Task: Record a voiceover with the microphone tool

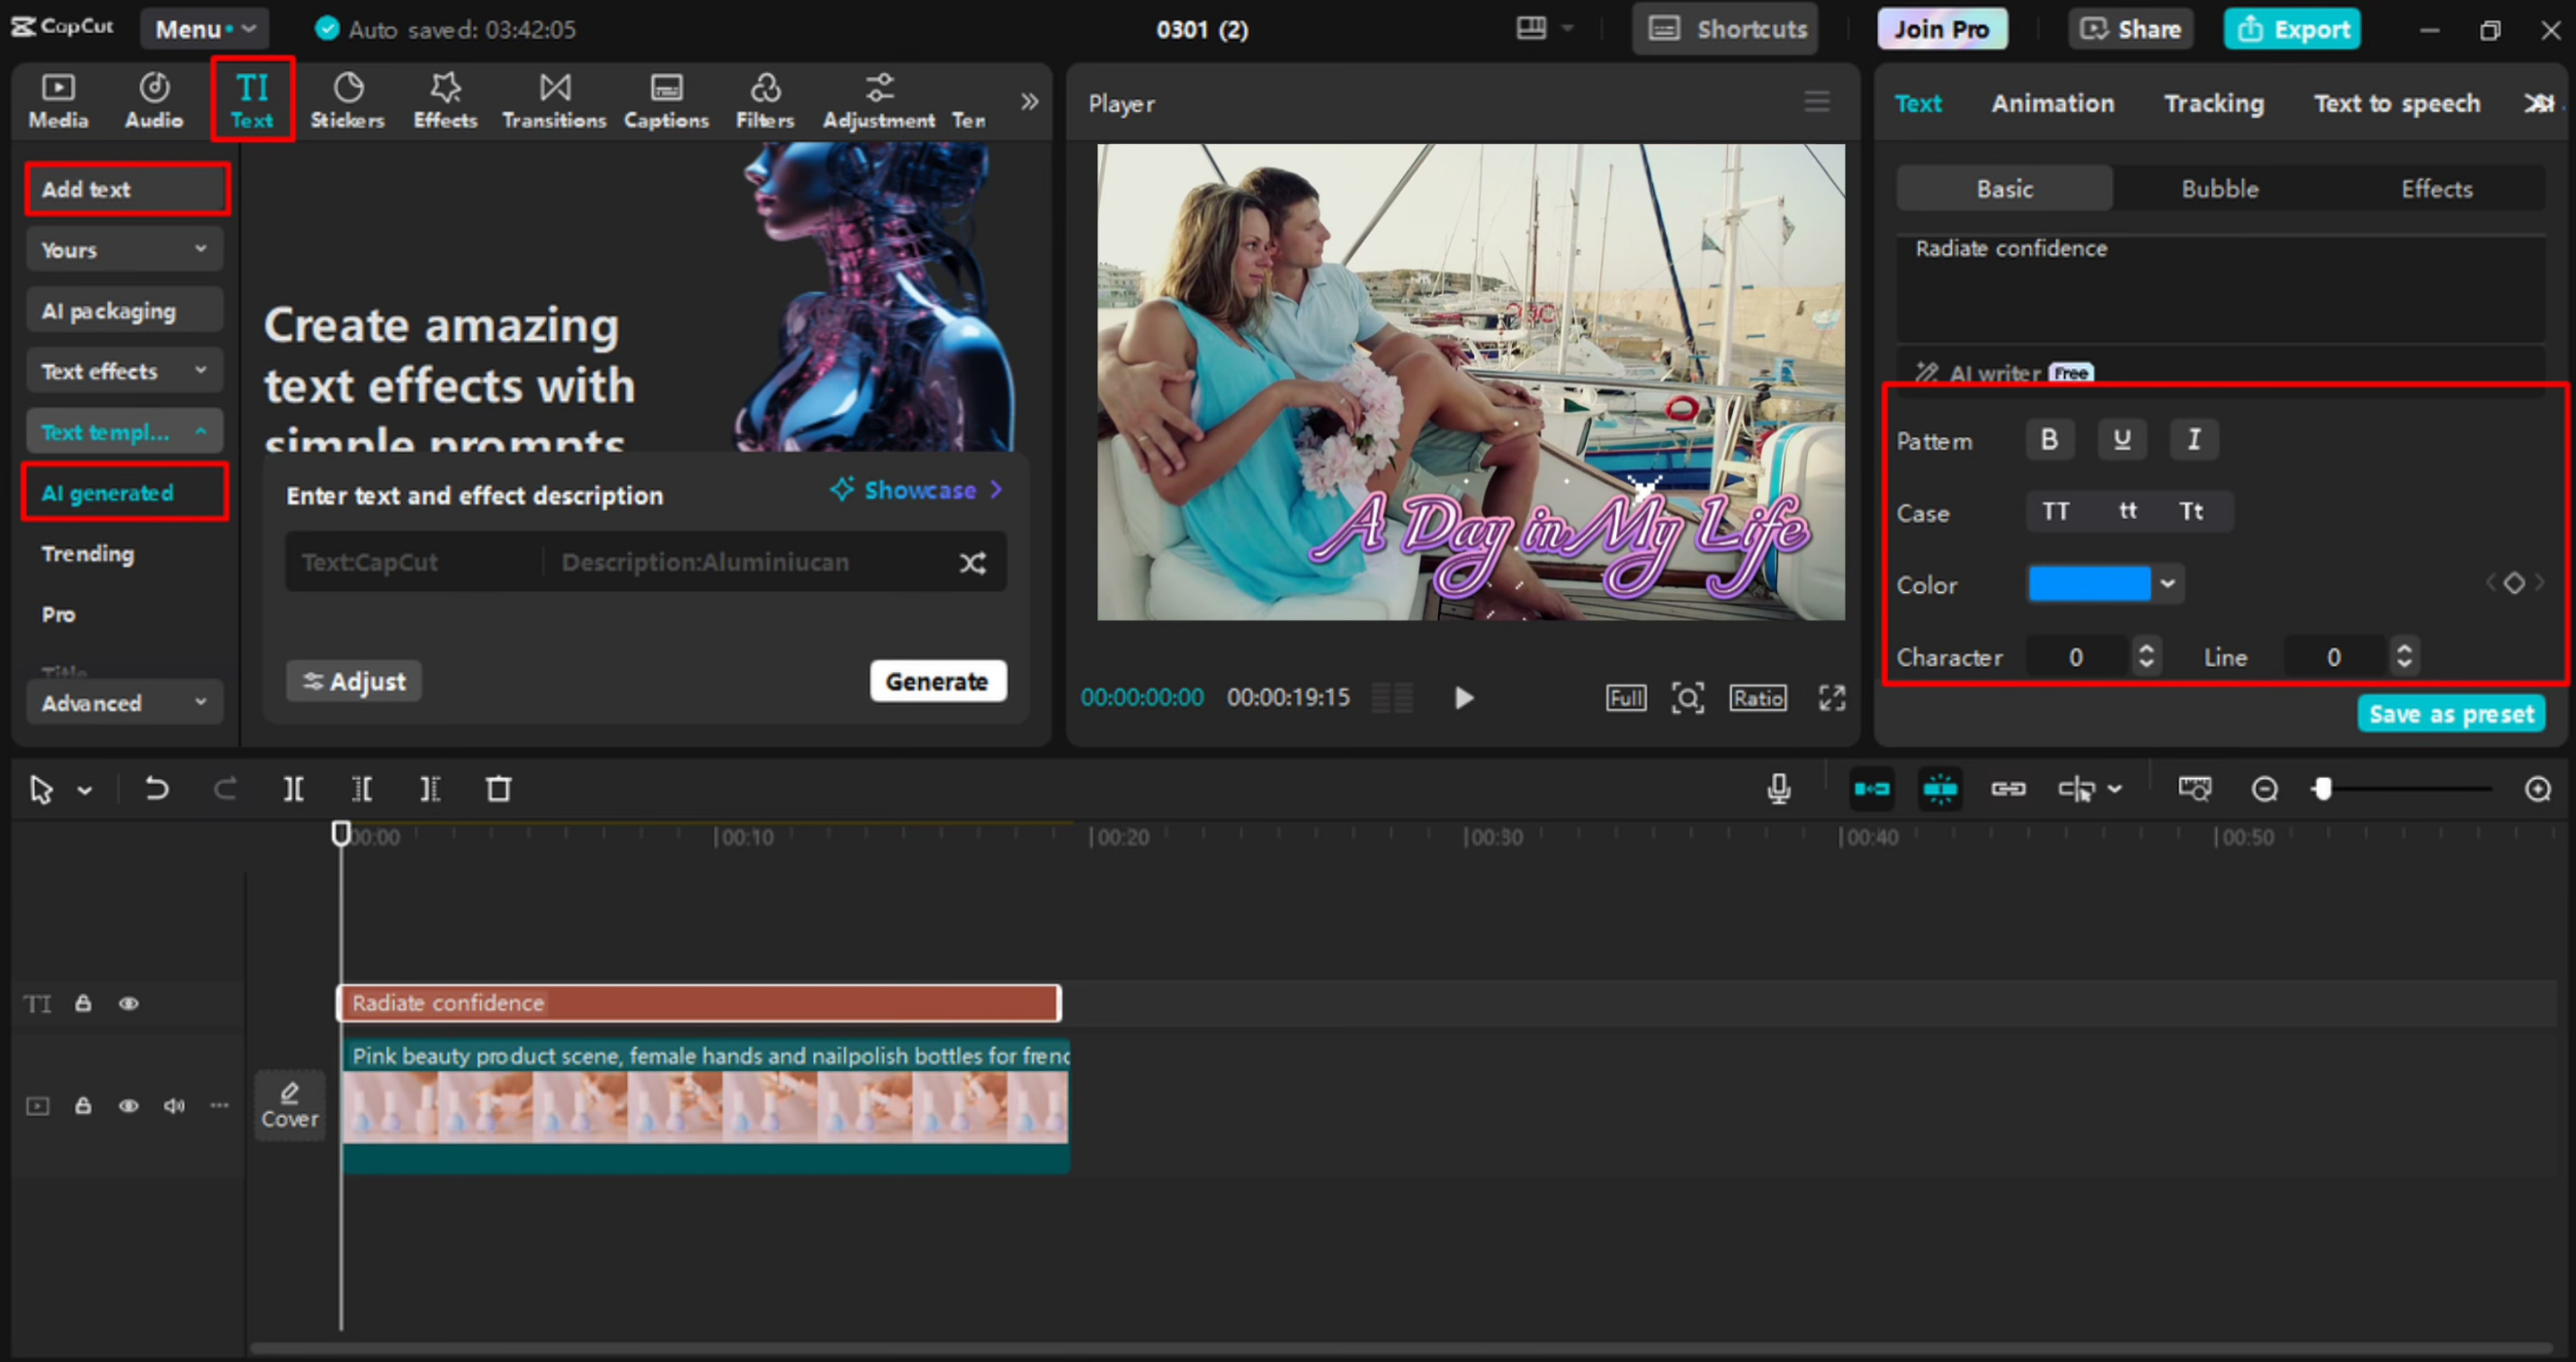Action: click(1779, 789)
